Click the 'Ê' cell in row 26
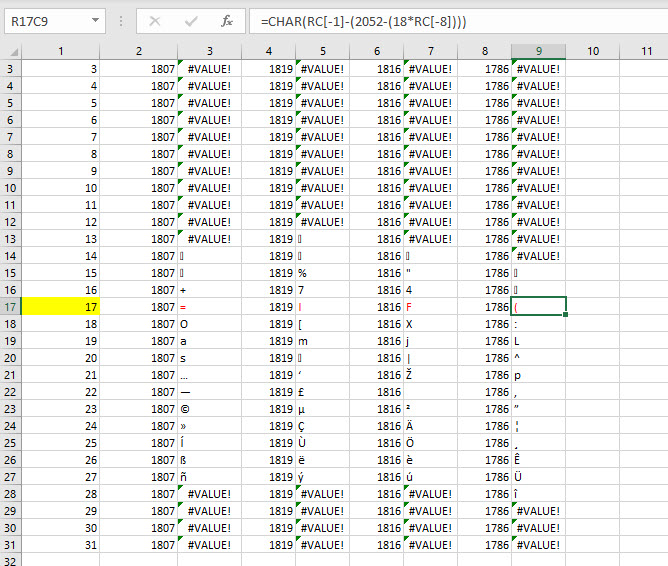The width and height of the screenshot is (668, 566). (539, 460)
